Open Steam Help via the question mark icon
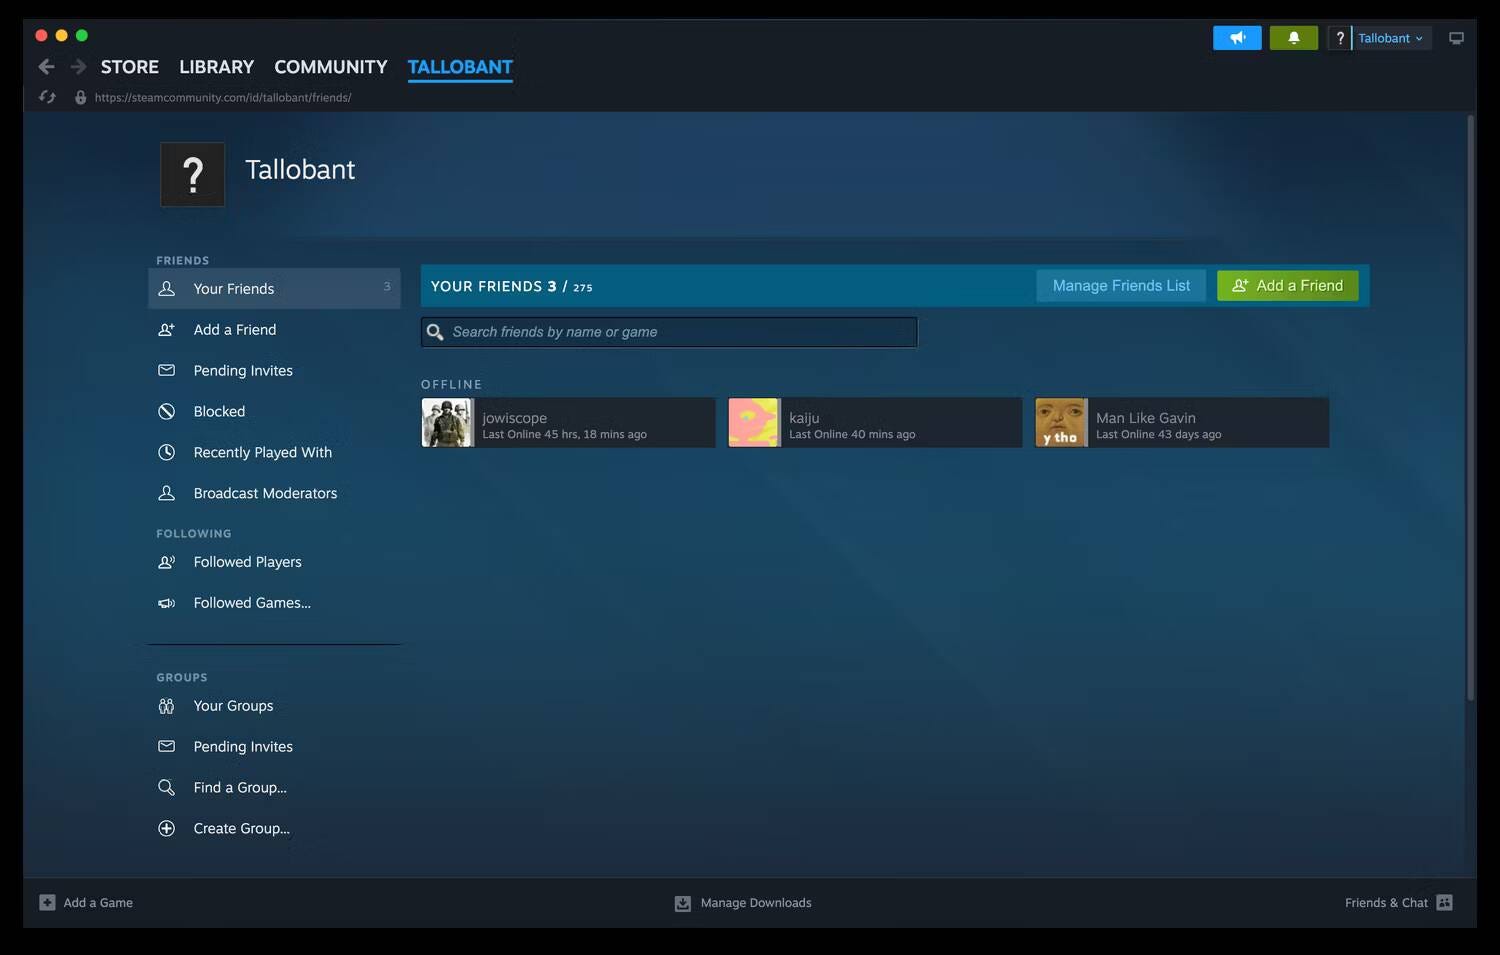This screenshot has height=955, width=1500. tap(1340, 37)
